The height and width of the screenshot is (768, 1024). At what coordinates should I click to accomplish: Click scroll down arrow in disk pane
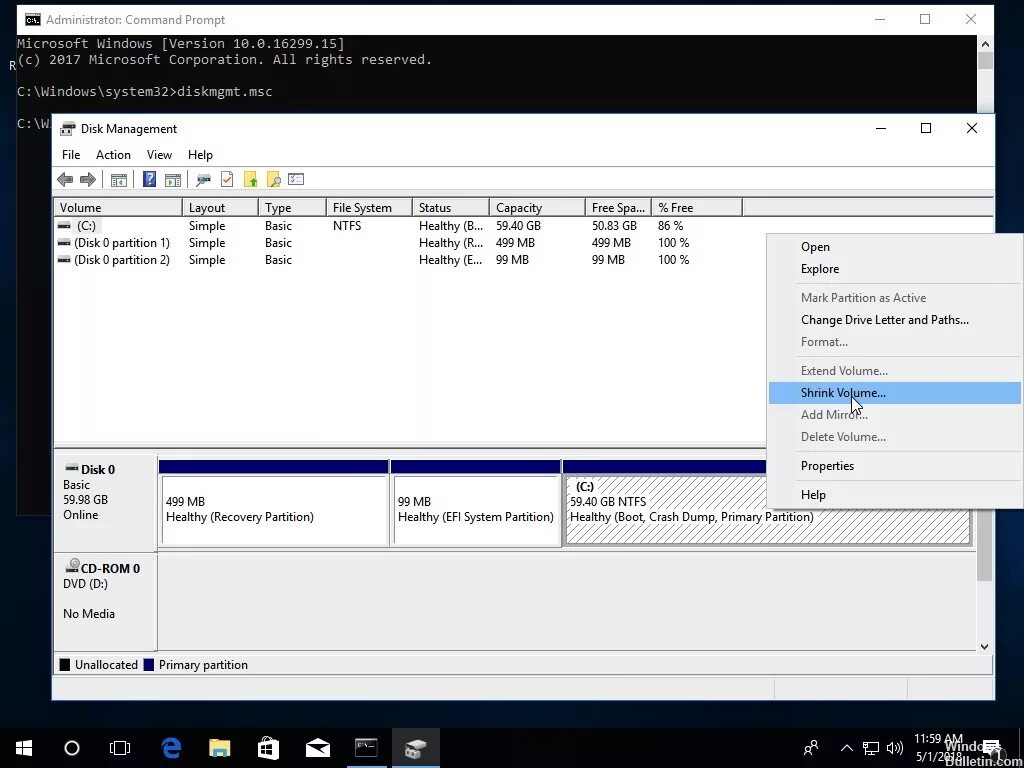click(x=984, y=647)
